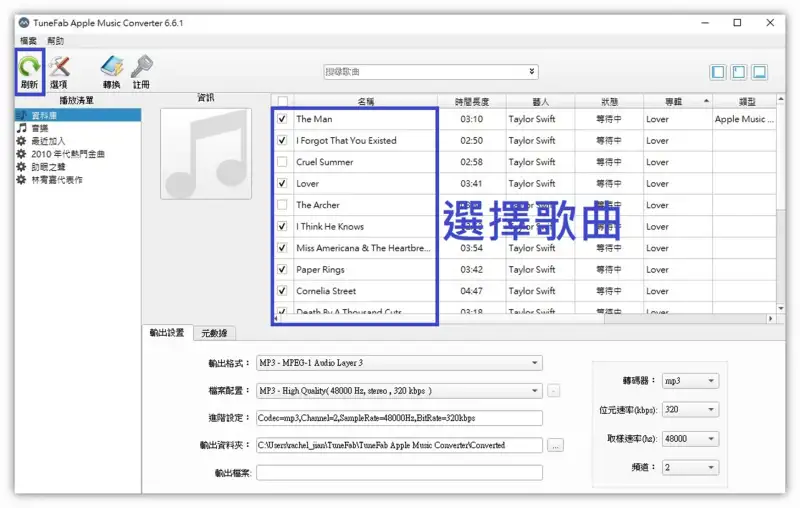Uncheck Miss Americana & The Heartbreak Prince
This screenshot has height=508, width=800.
tap(282, 248)
